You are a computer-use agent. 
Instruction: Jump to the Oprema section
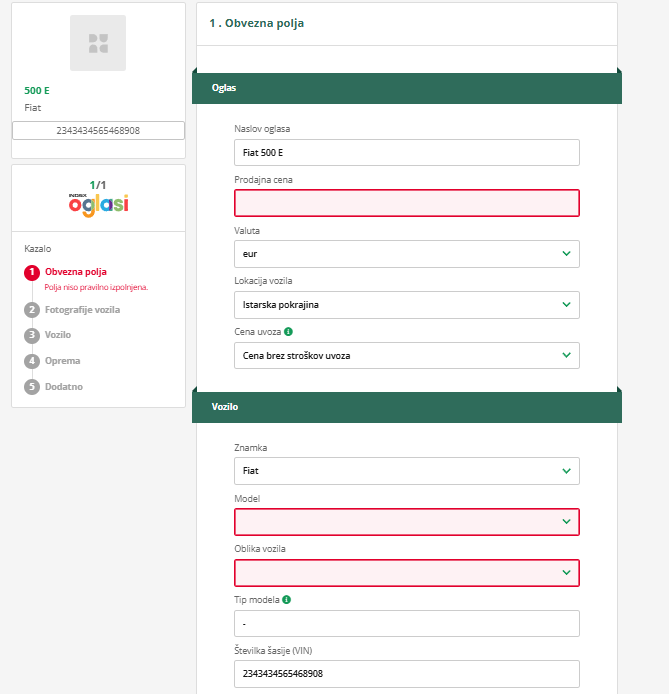click(x=62, y=361)
